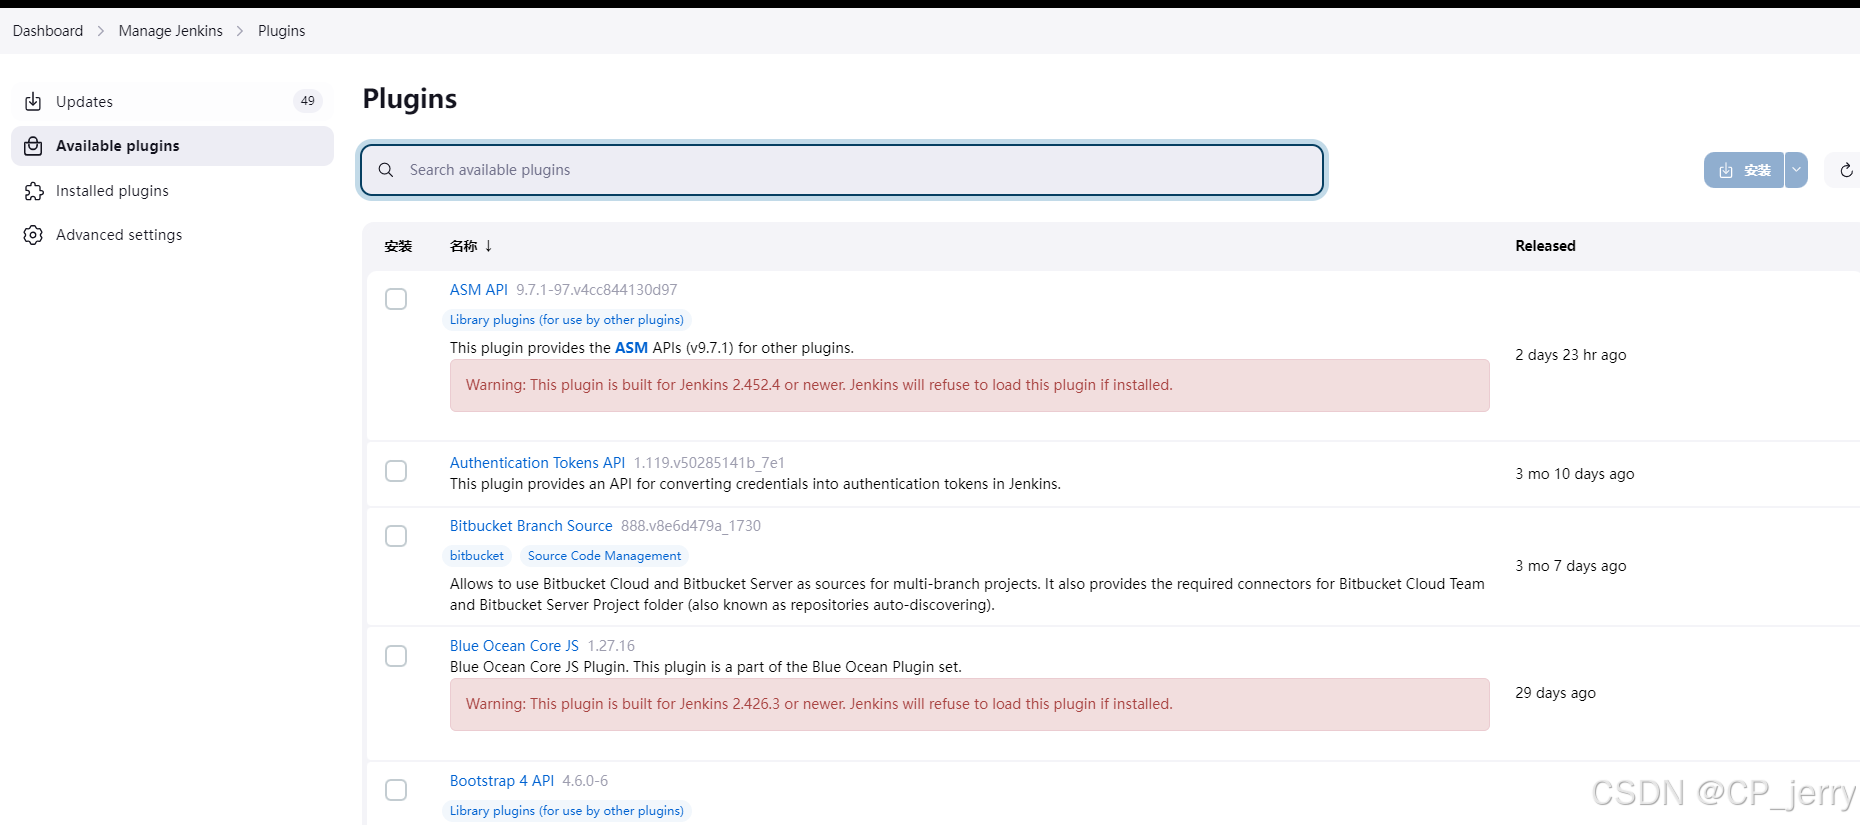Click the 2 days 23 hr ago text
The width and height of the screenshot is (1860, 825).
[1571, 355]
